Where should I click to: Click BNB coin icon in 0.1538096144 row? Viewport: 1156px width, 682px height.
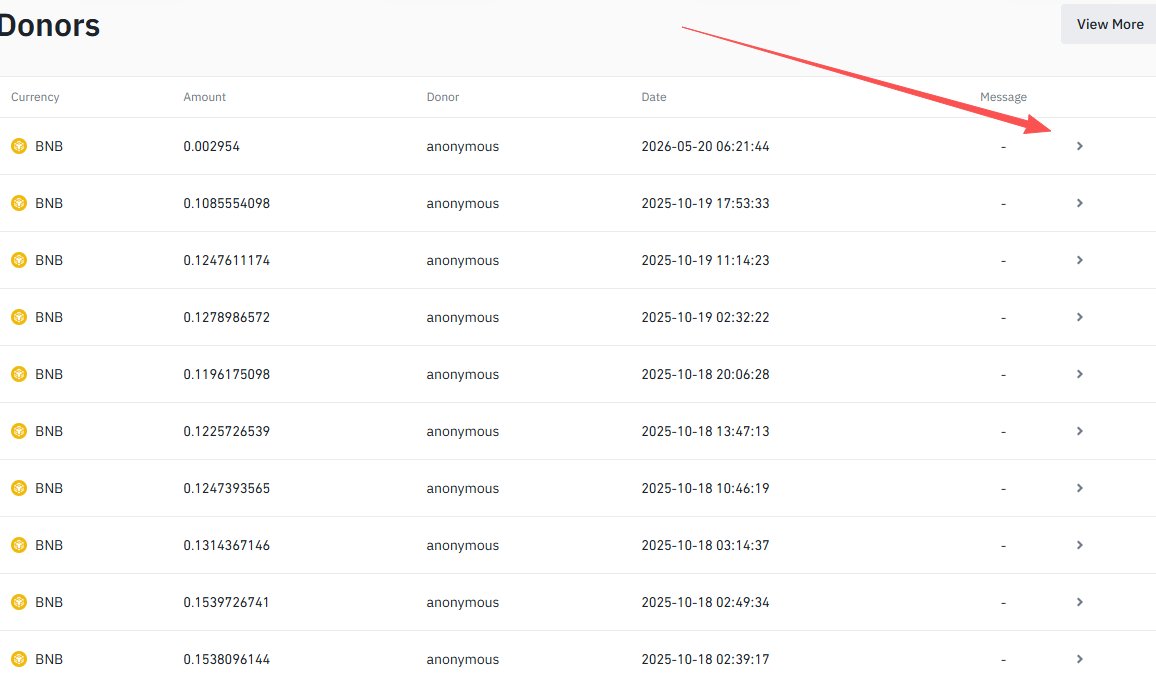pyautogui.click(x=19, y=659)
